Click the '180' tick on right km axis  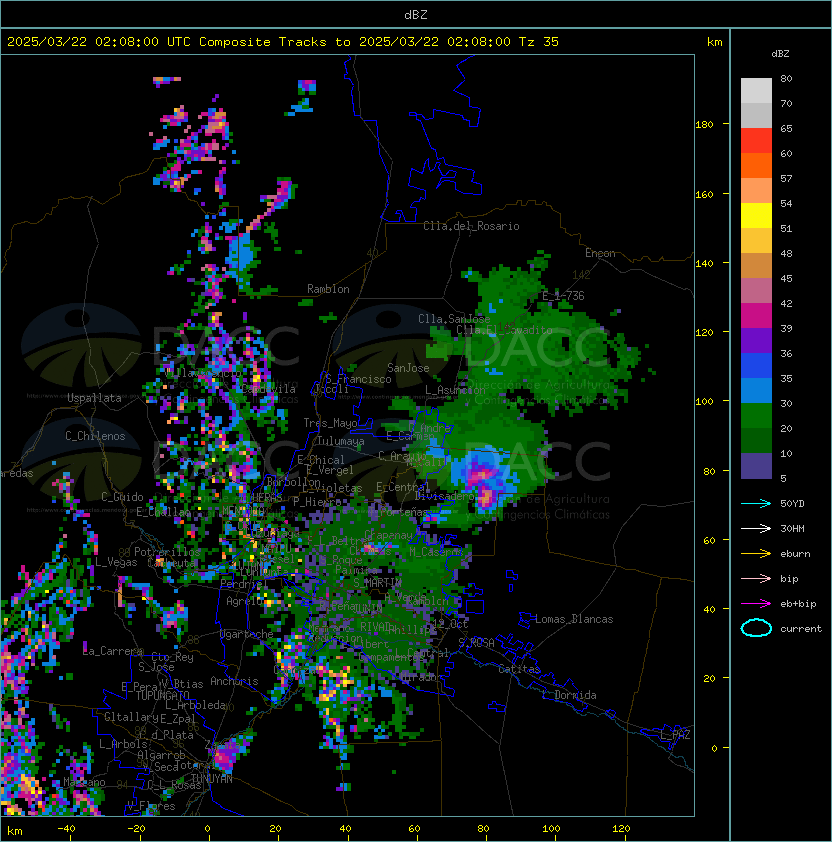coord(704,125)
